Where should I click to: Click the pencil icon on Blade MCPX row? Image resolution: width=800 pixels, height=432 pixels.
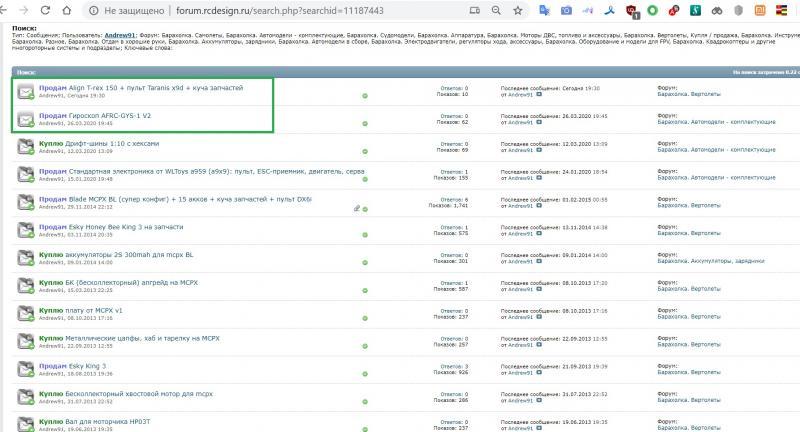click(x=357, y=208)
